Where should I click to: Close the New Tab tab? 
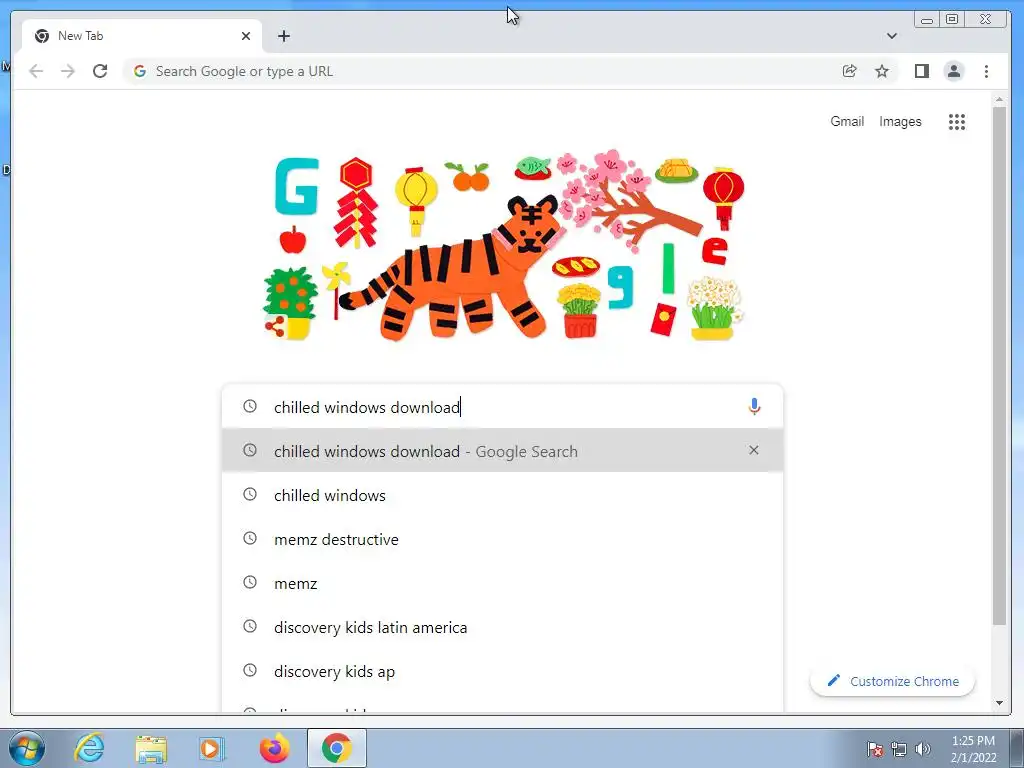pyautogui.click(x=246, y=36)
